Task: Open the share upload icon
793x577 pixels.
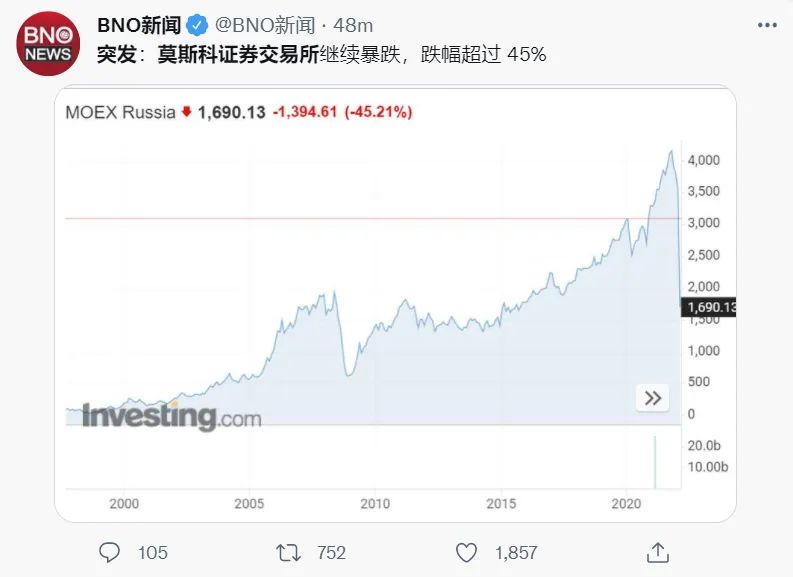Action: point(657,552)
